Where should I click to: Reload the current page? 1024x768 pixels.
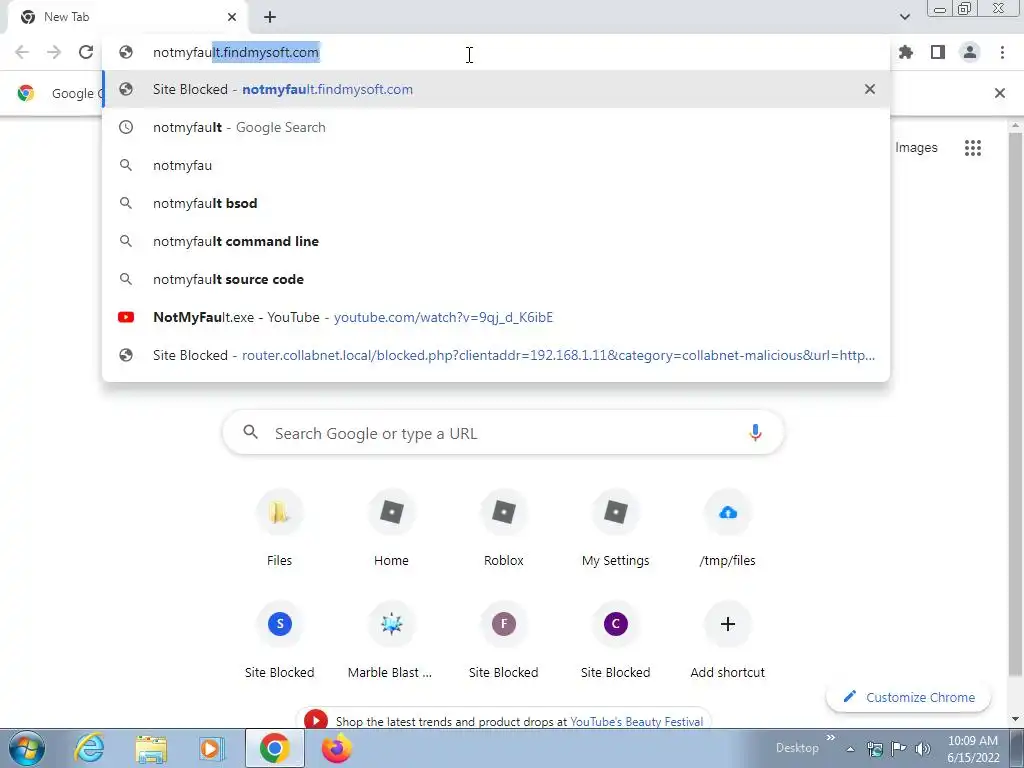coord(86,52)
